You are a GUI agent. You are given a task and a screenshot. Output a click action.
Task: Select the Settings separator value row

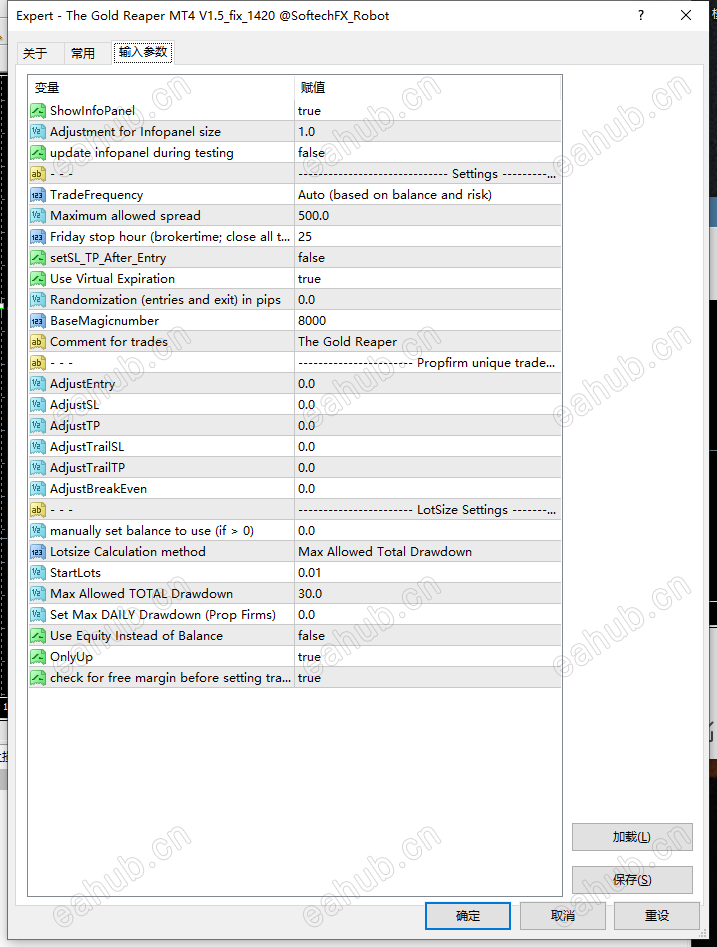point(427,174)
